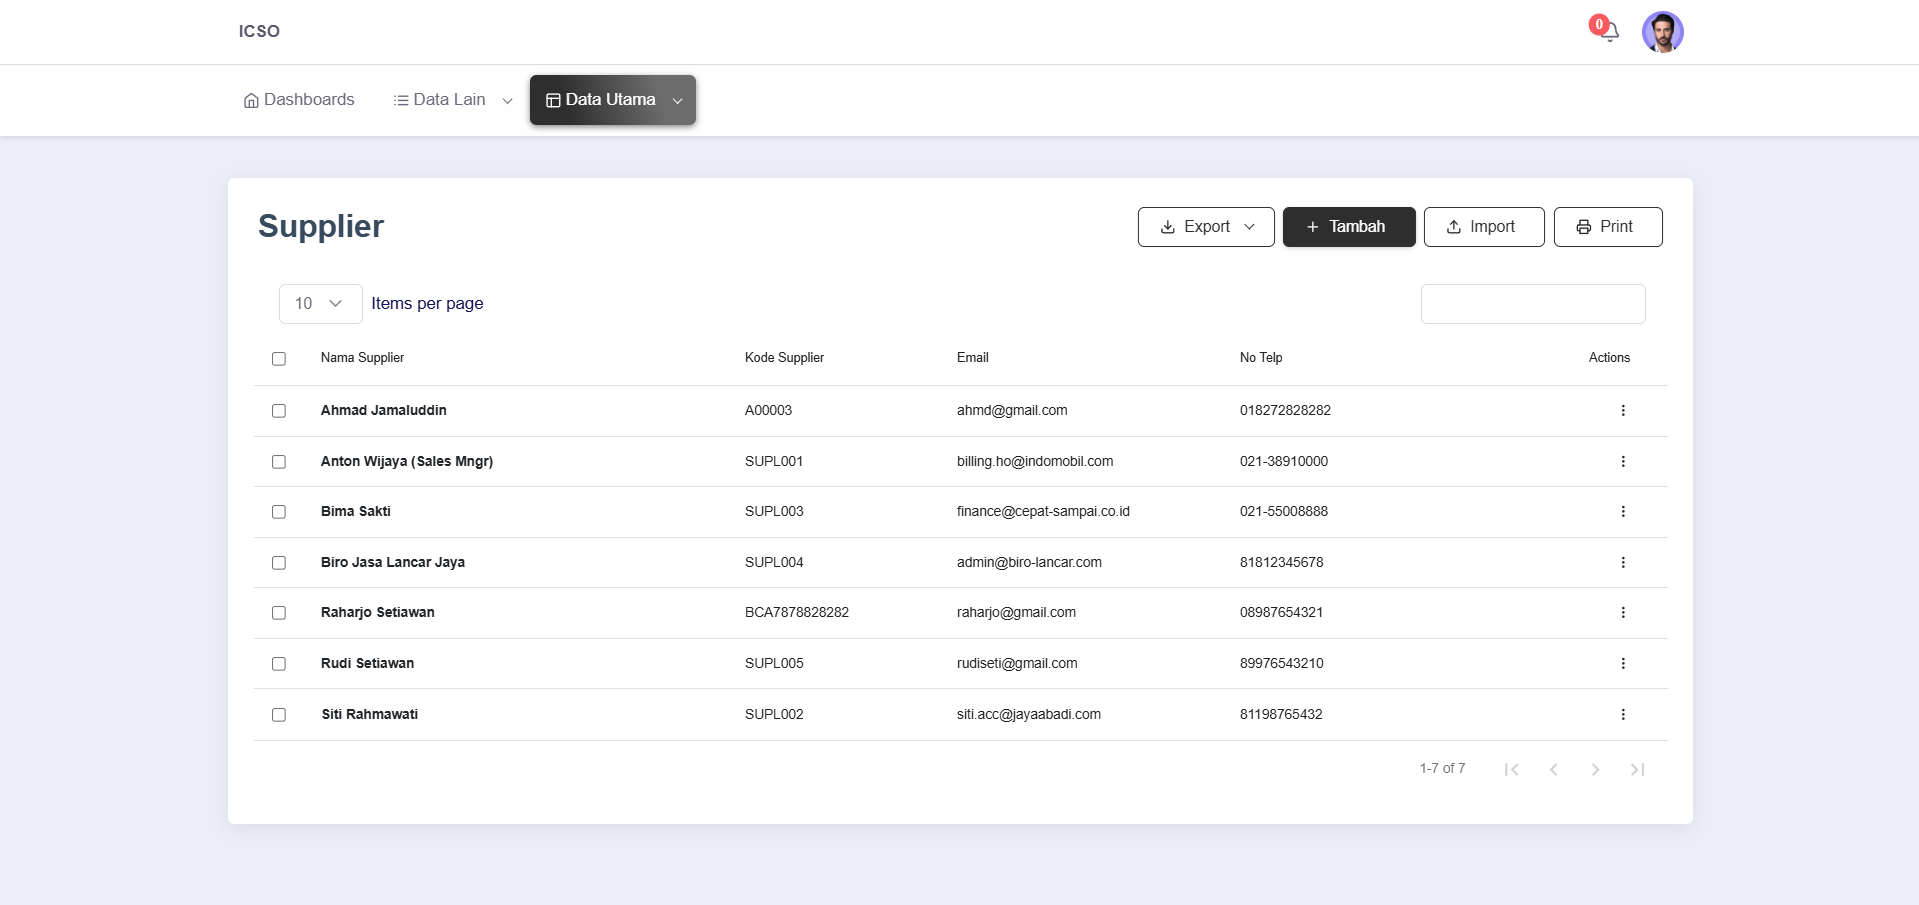The height and width of the screenshot is (905, 1919).
Task: Click the Tambah button
Action: (1348, 227)
